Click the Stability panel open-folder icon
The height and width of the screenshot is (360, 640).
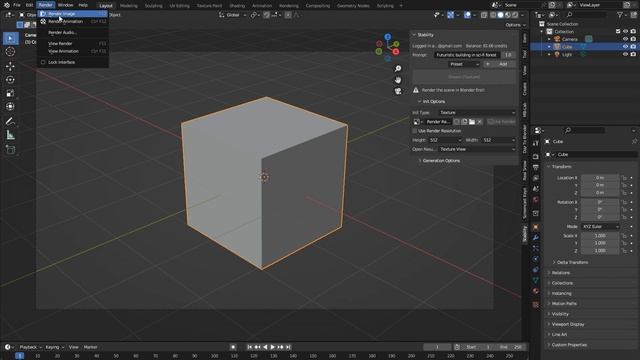472,122
